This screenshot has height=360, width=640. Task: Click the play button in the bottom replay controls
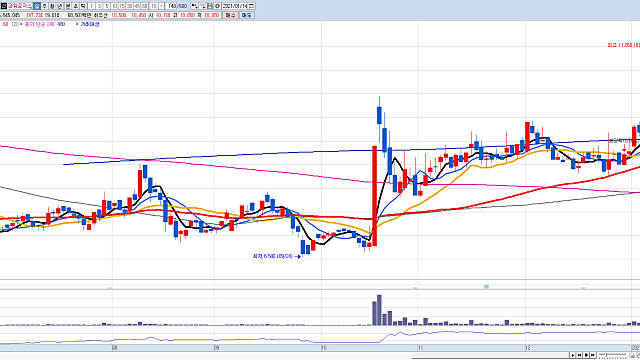click(x=573, y=355)
